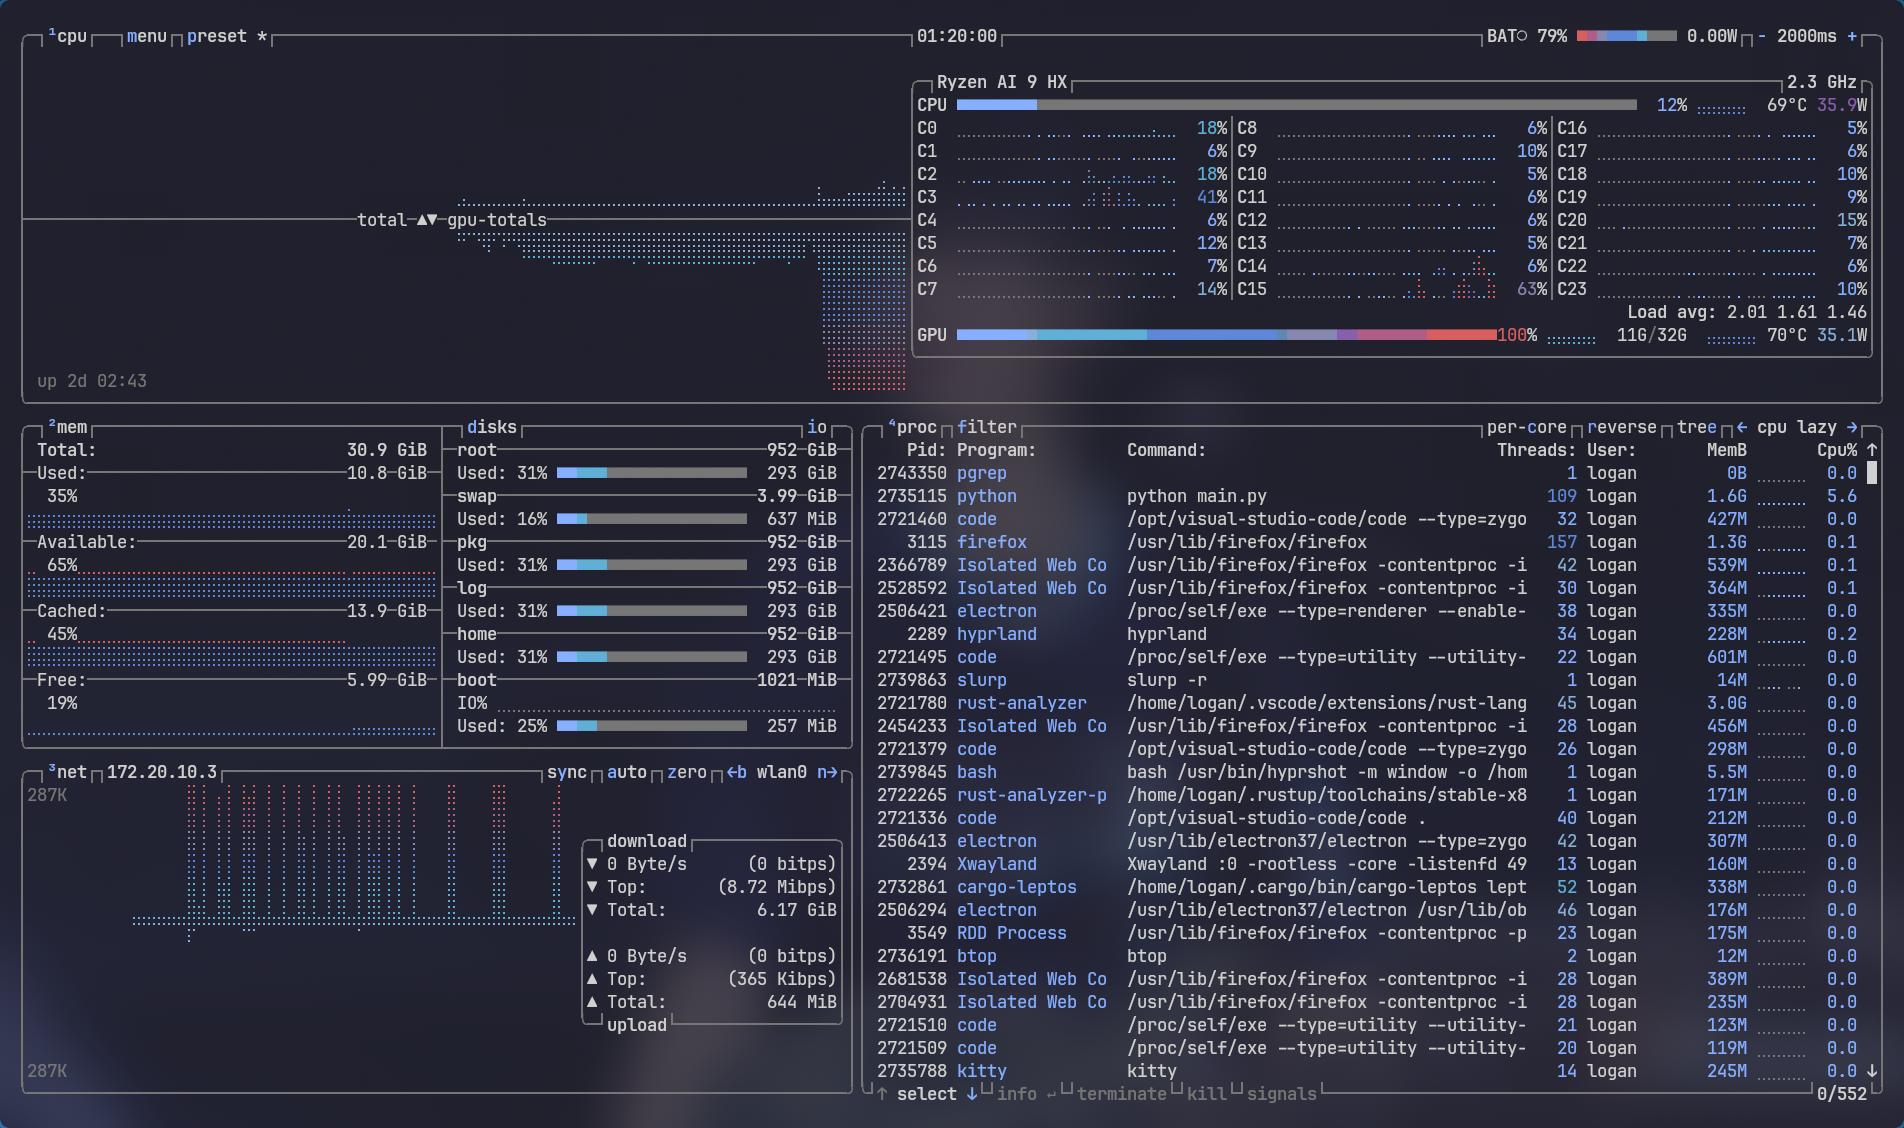Enable tree view in the process panel
The height and width of the screenshot is (1128, 1904).
1696,427
